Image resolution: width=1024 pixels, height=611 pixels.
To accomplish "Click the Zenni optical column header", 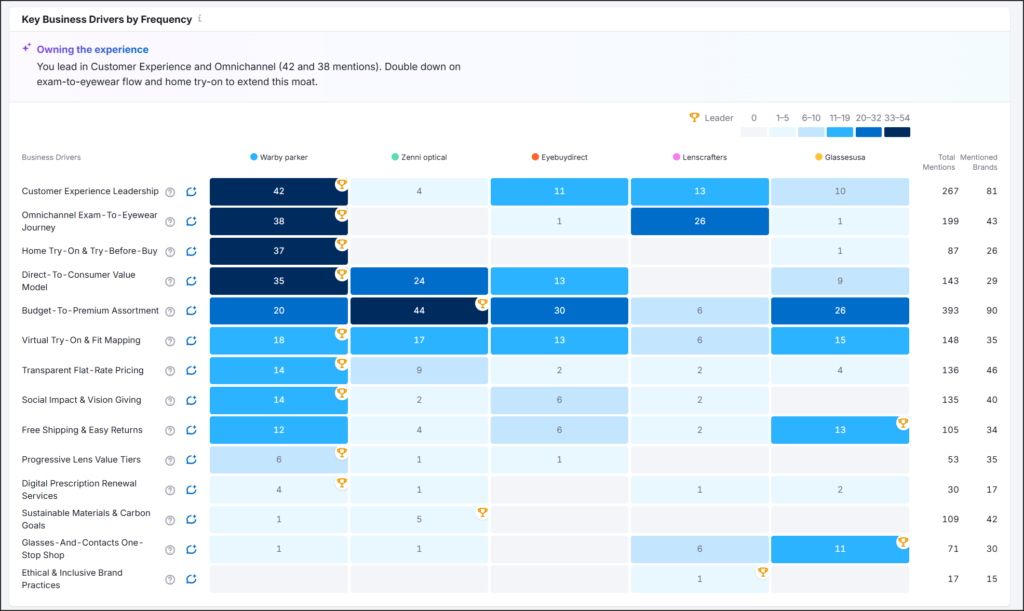I will point(419,157).
